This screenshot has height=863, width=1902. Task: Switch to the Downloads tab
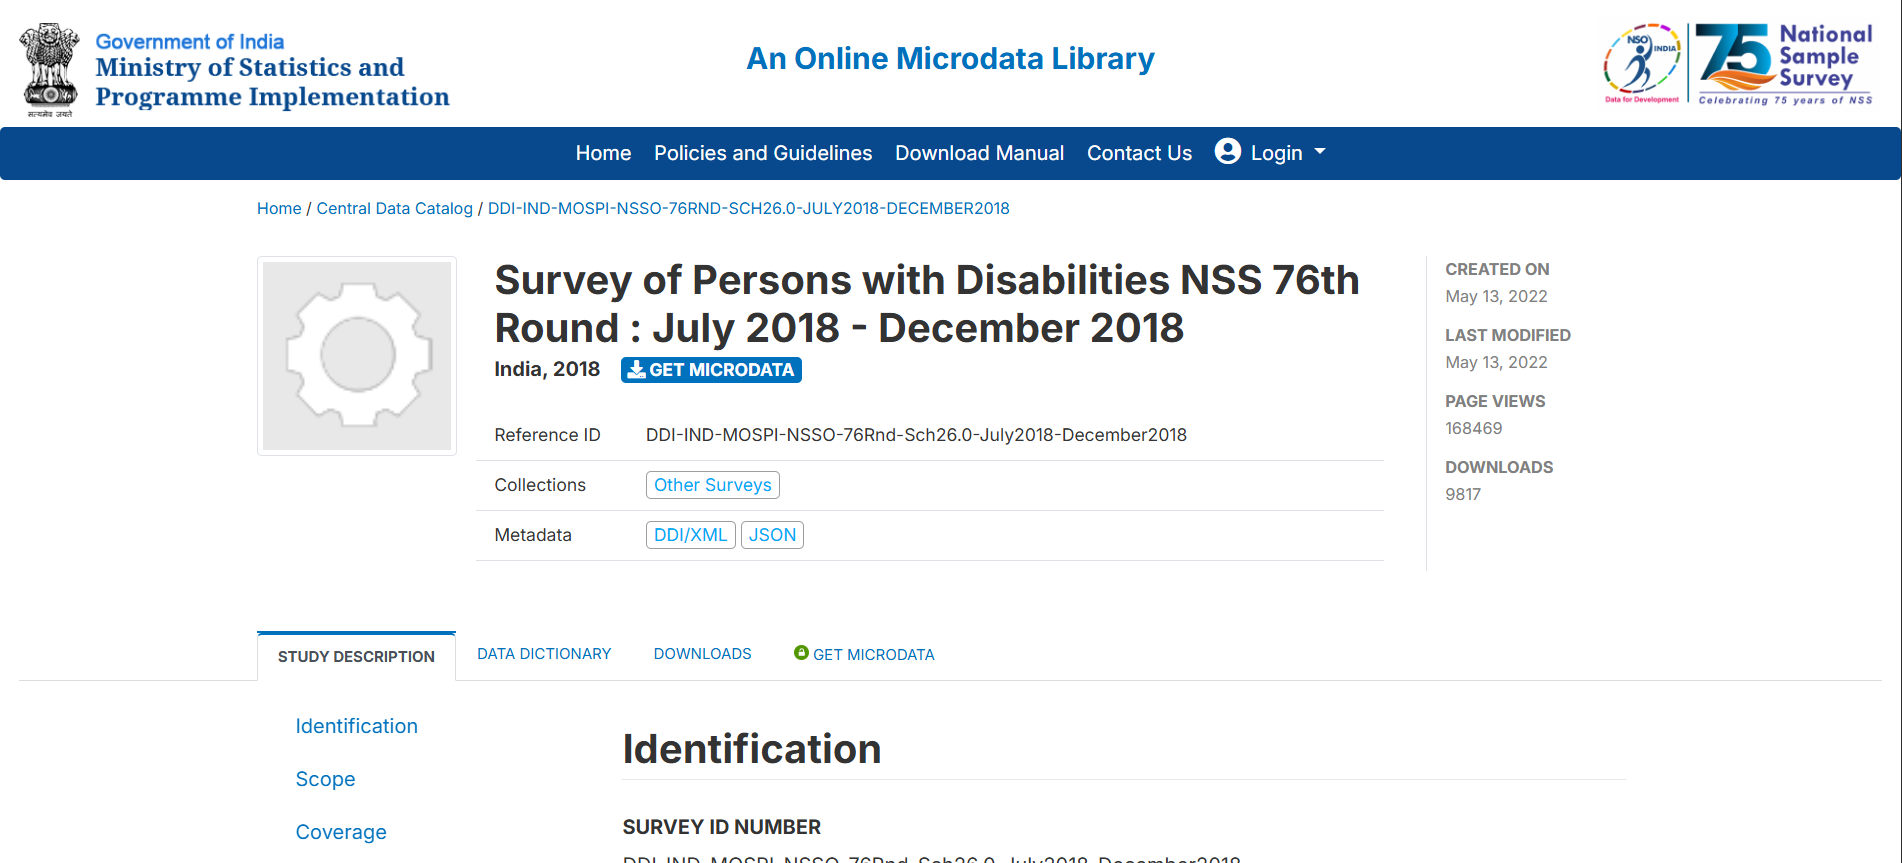tap(702, 654)
